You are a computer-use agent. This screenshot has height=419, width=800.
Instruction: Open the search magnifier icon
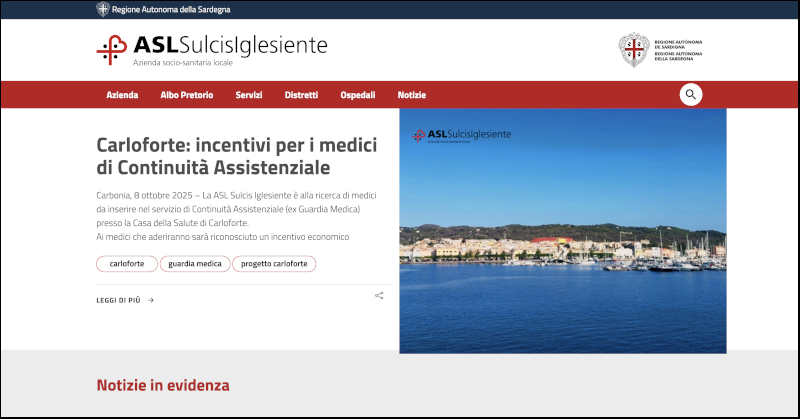(x=690, y=94)
